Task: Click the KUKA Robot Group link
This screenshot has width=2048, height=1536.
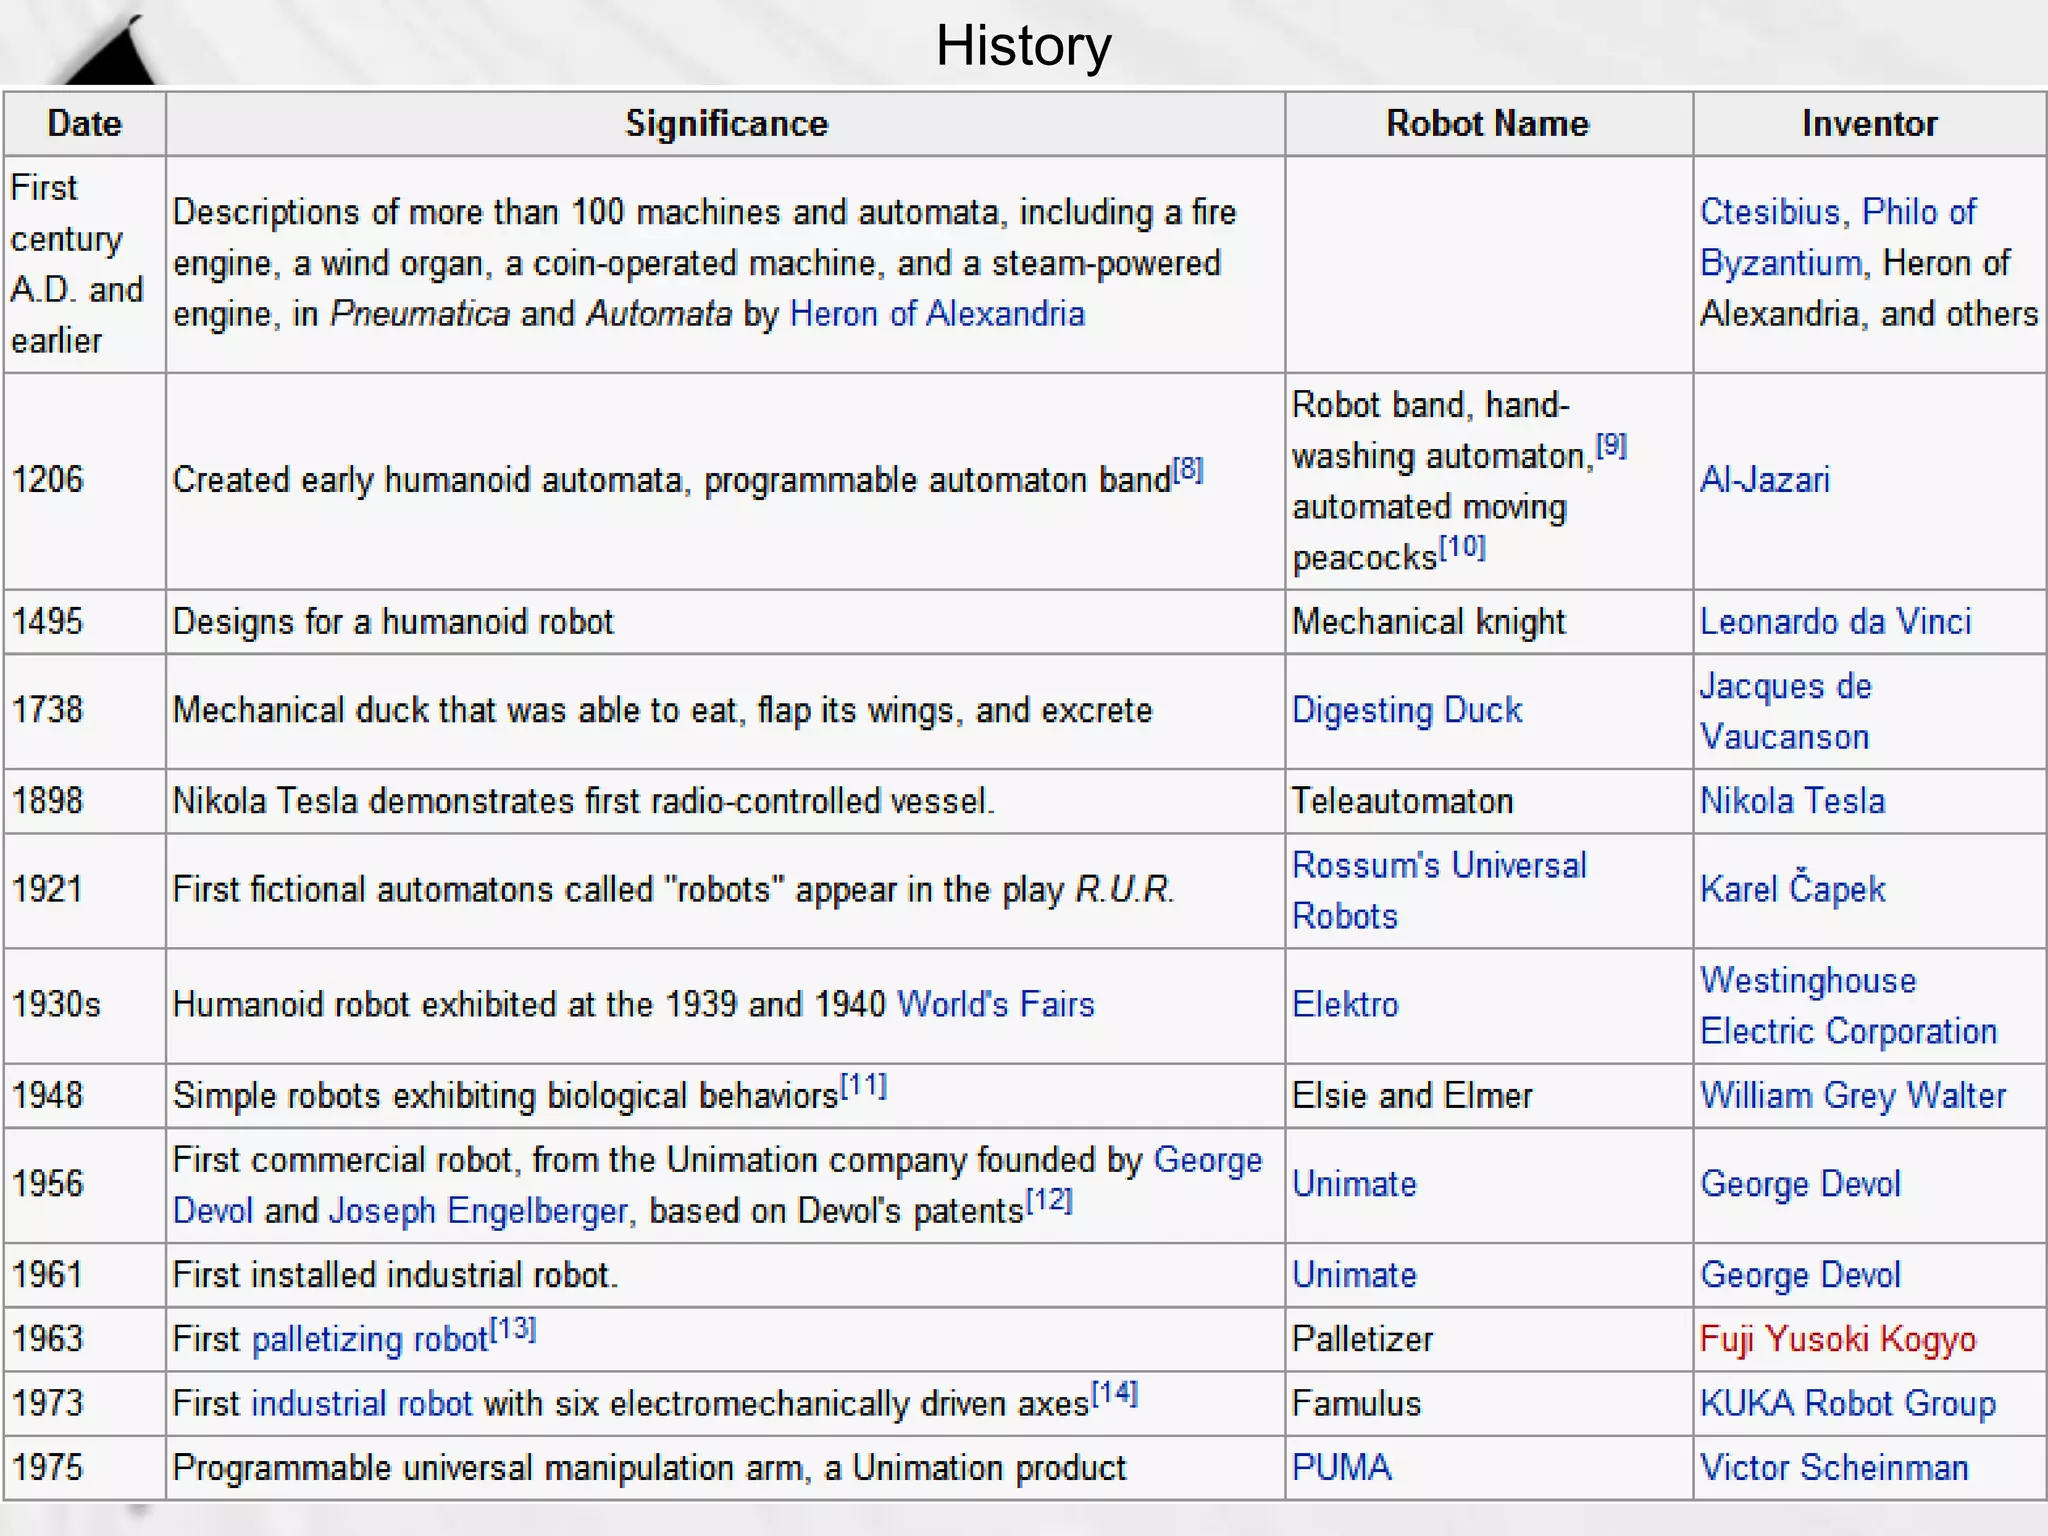Action: [1848, 1404]
